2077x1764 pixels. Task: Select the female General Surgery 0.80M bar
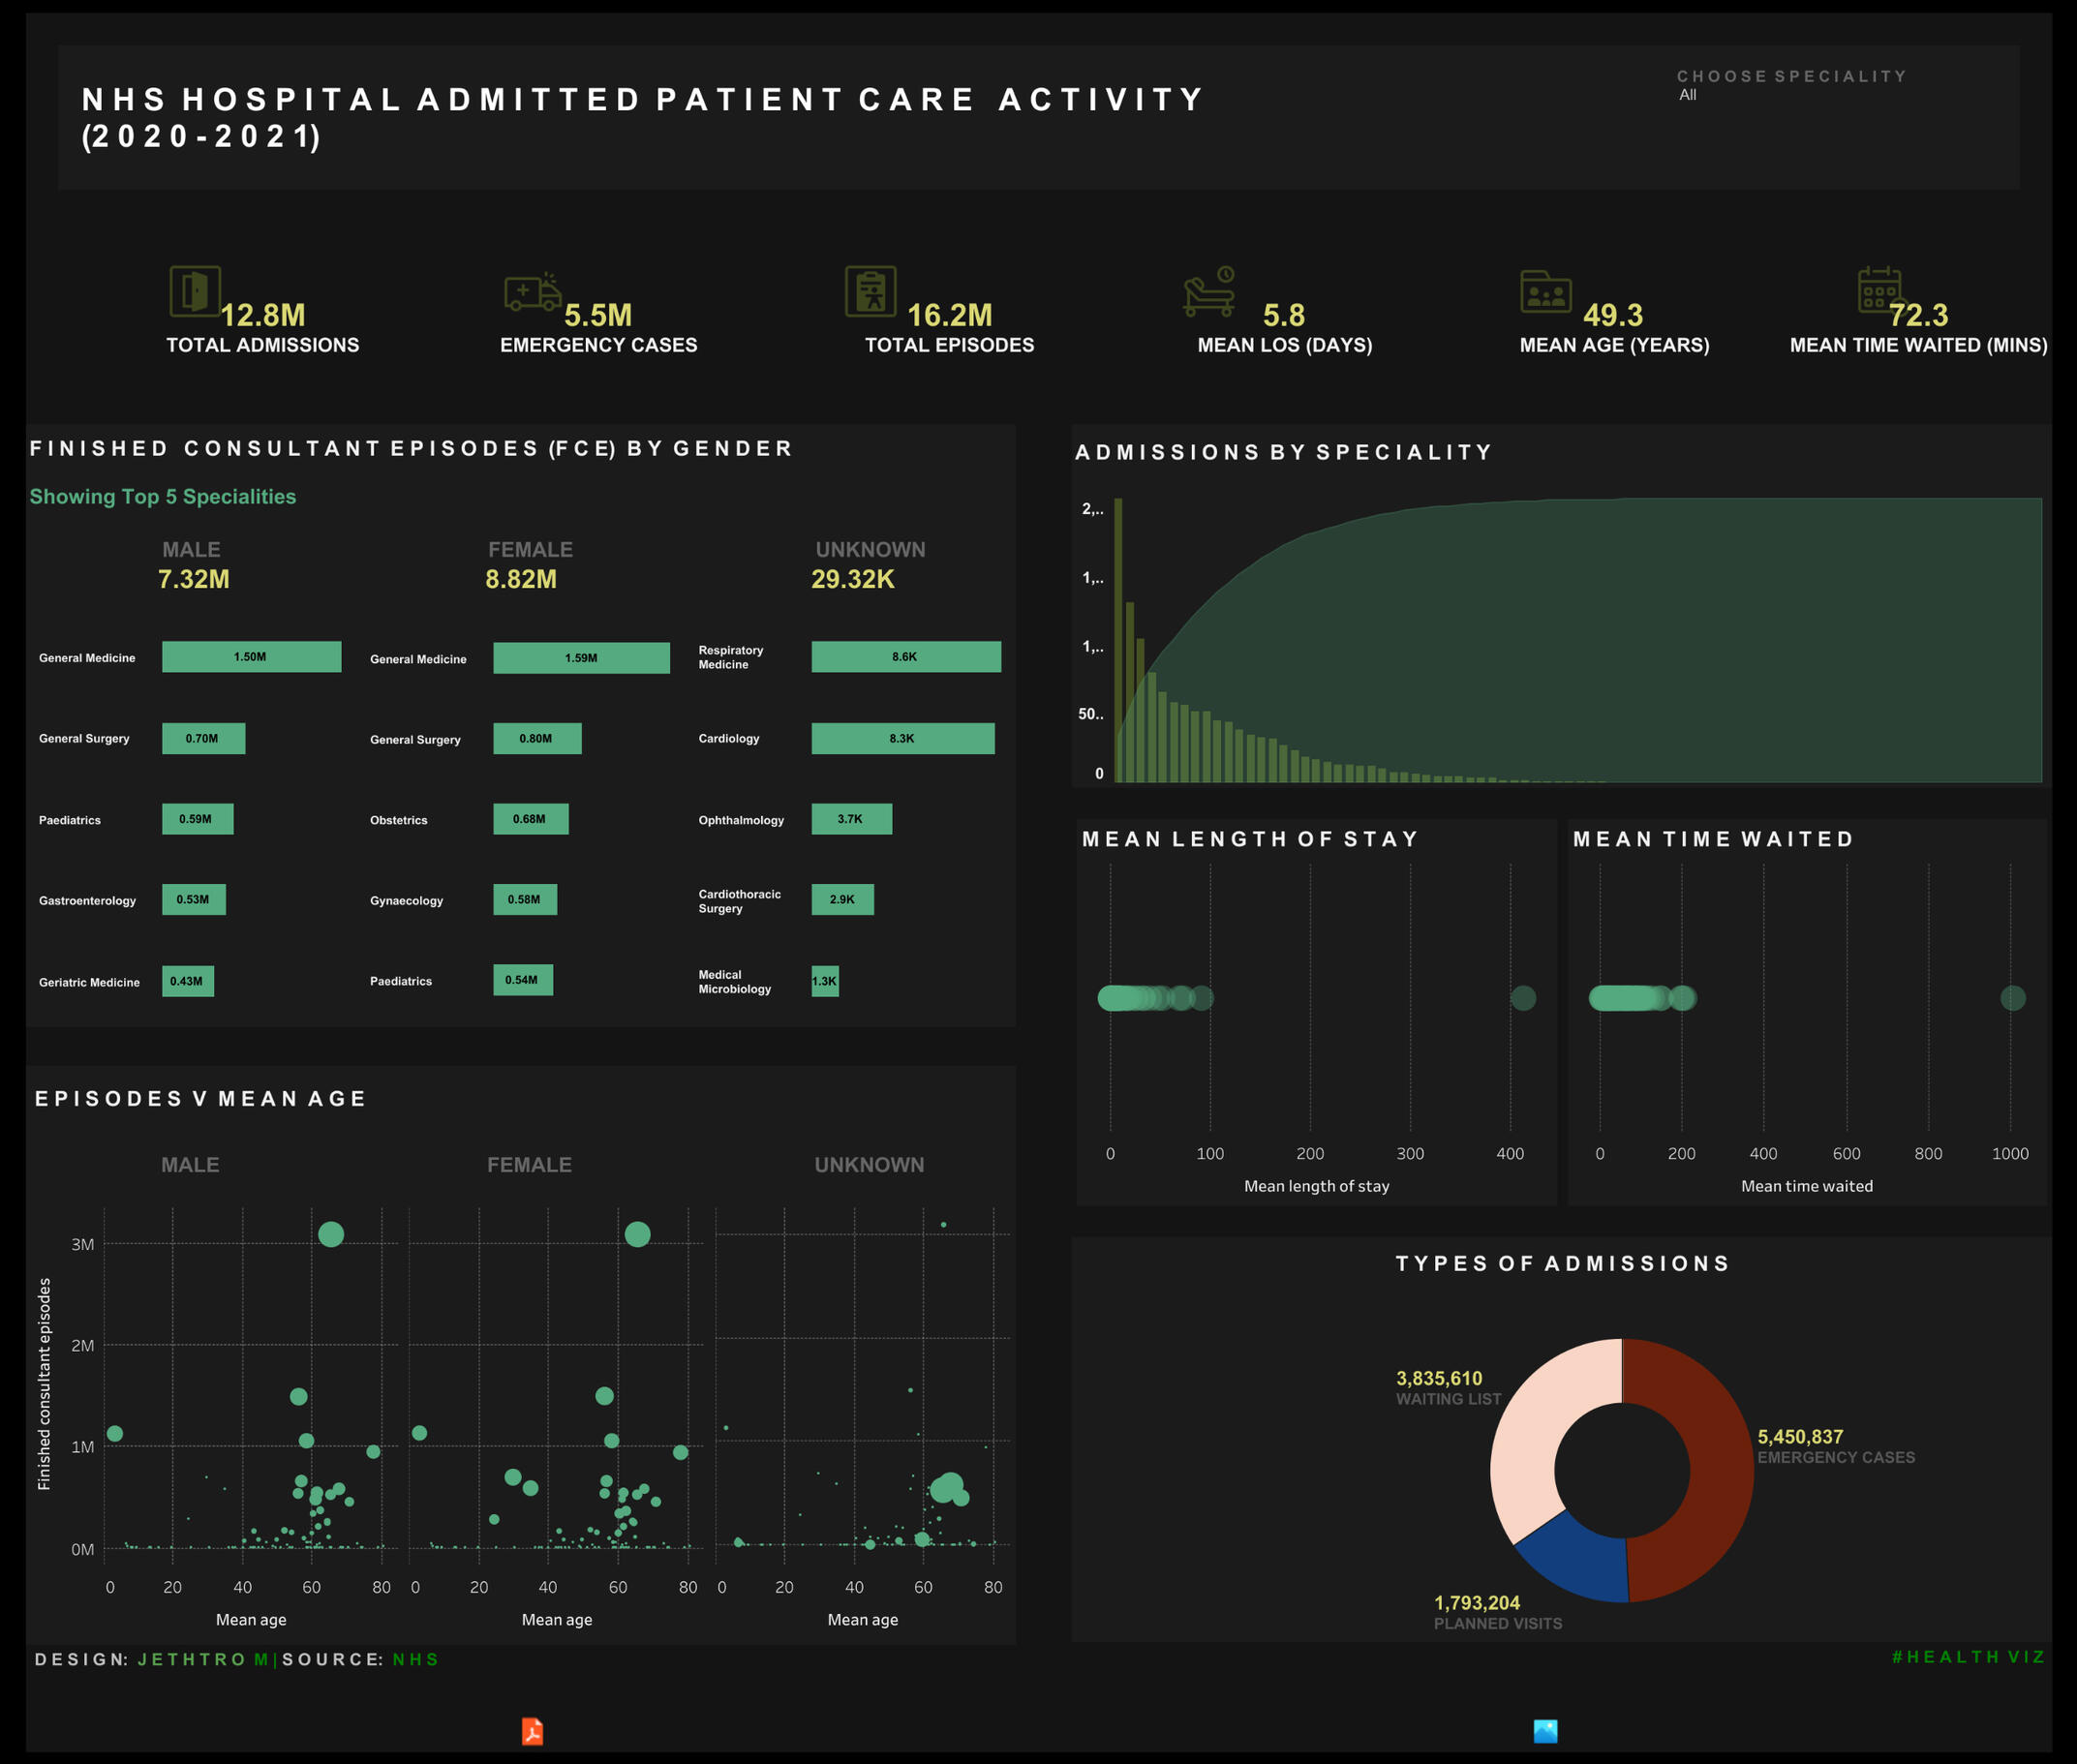point(537,738)
